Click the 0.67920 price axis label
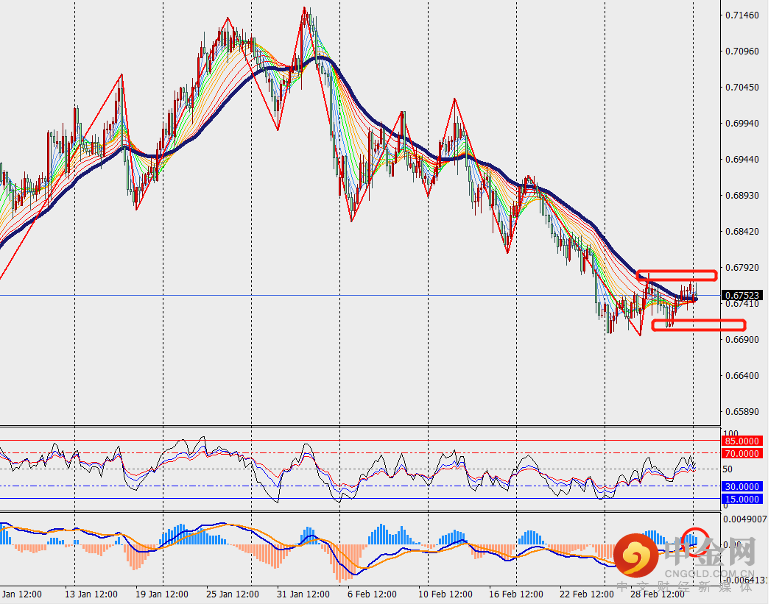The height and width of the screenshot is (605, 770). (x=741, y=268)
